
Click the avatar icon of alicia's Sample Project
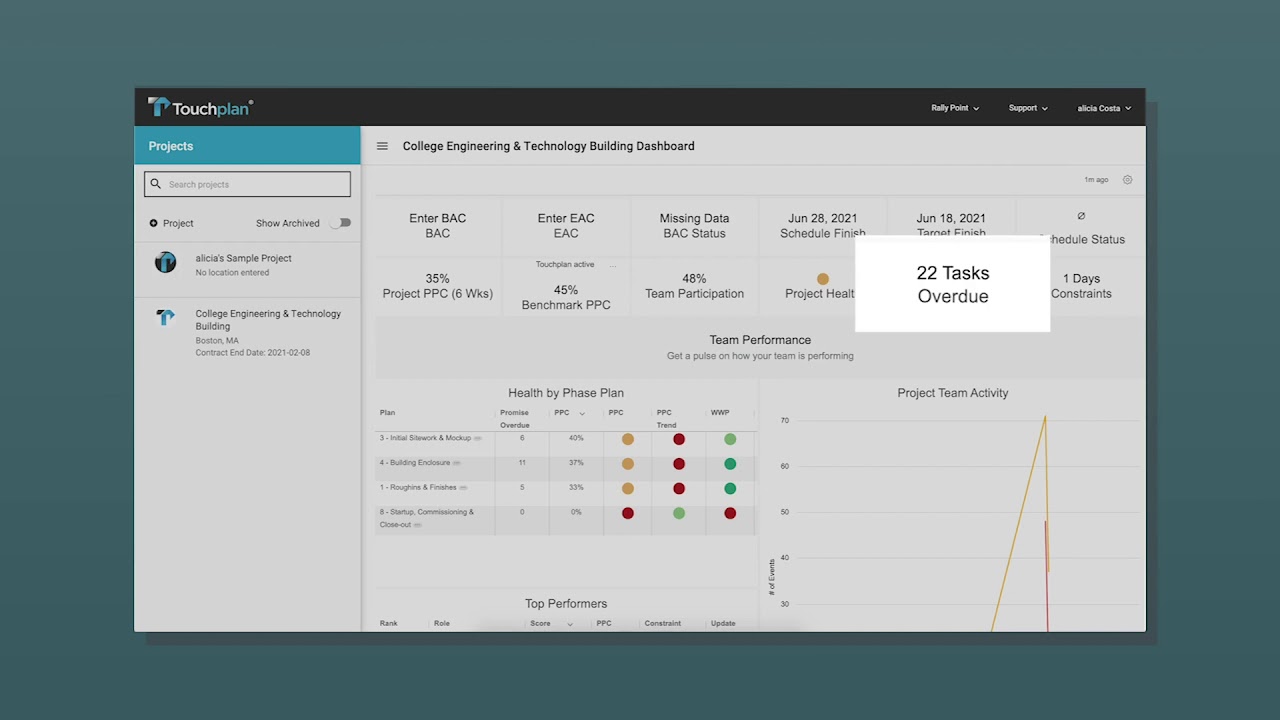166,263
